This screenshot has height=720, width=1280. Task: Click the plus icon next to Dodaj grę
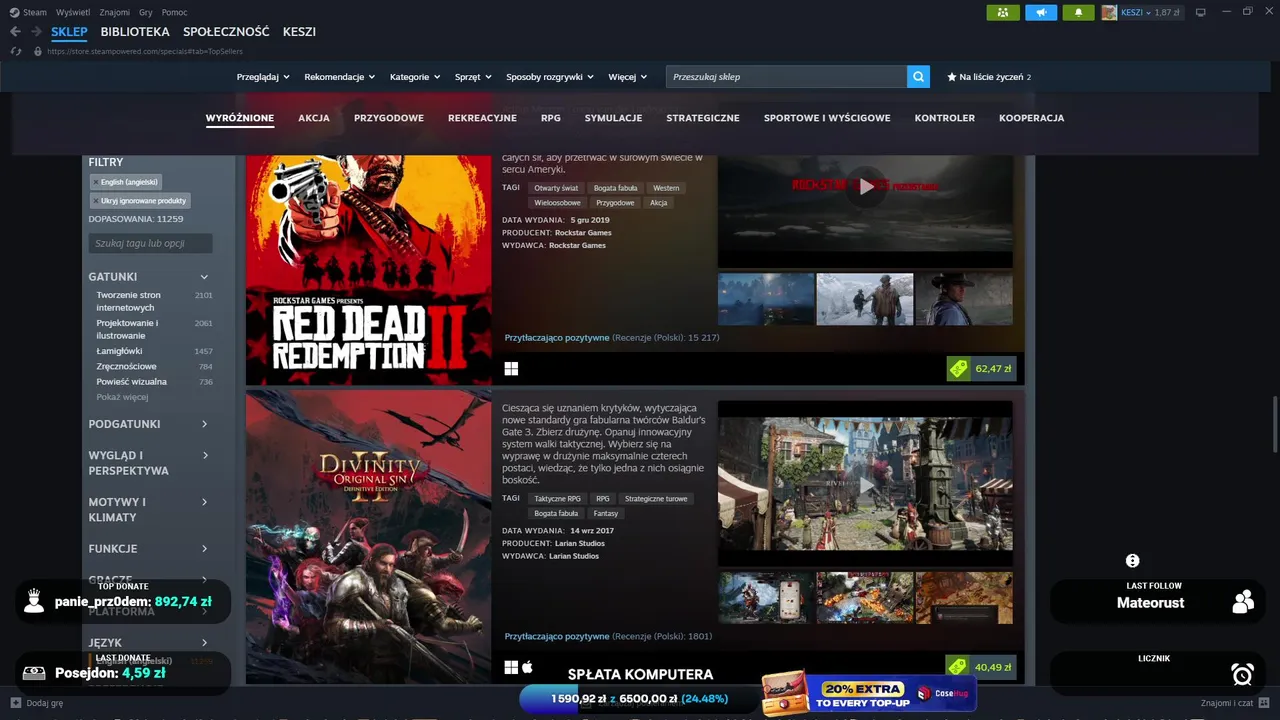coord(15,703)
